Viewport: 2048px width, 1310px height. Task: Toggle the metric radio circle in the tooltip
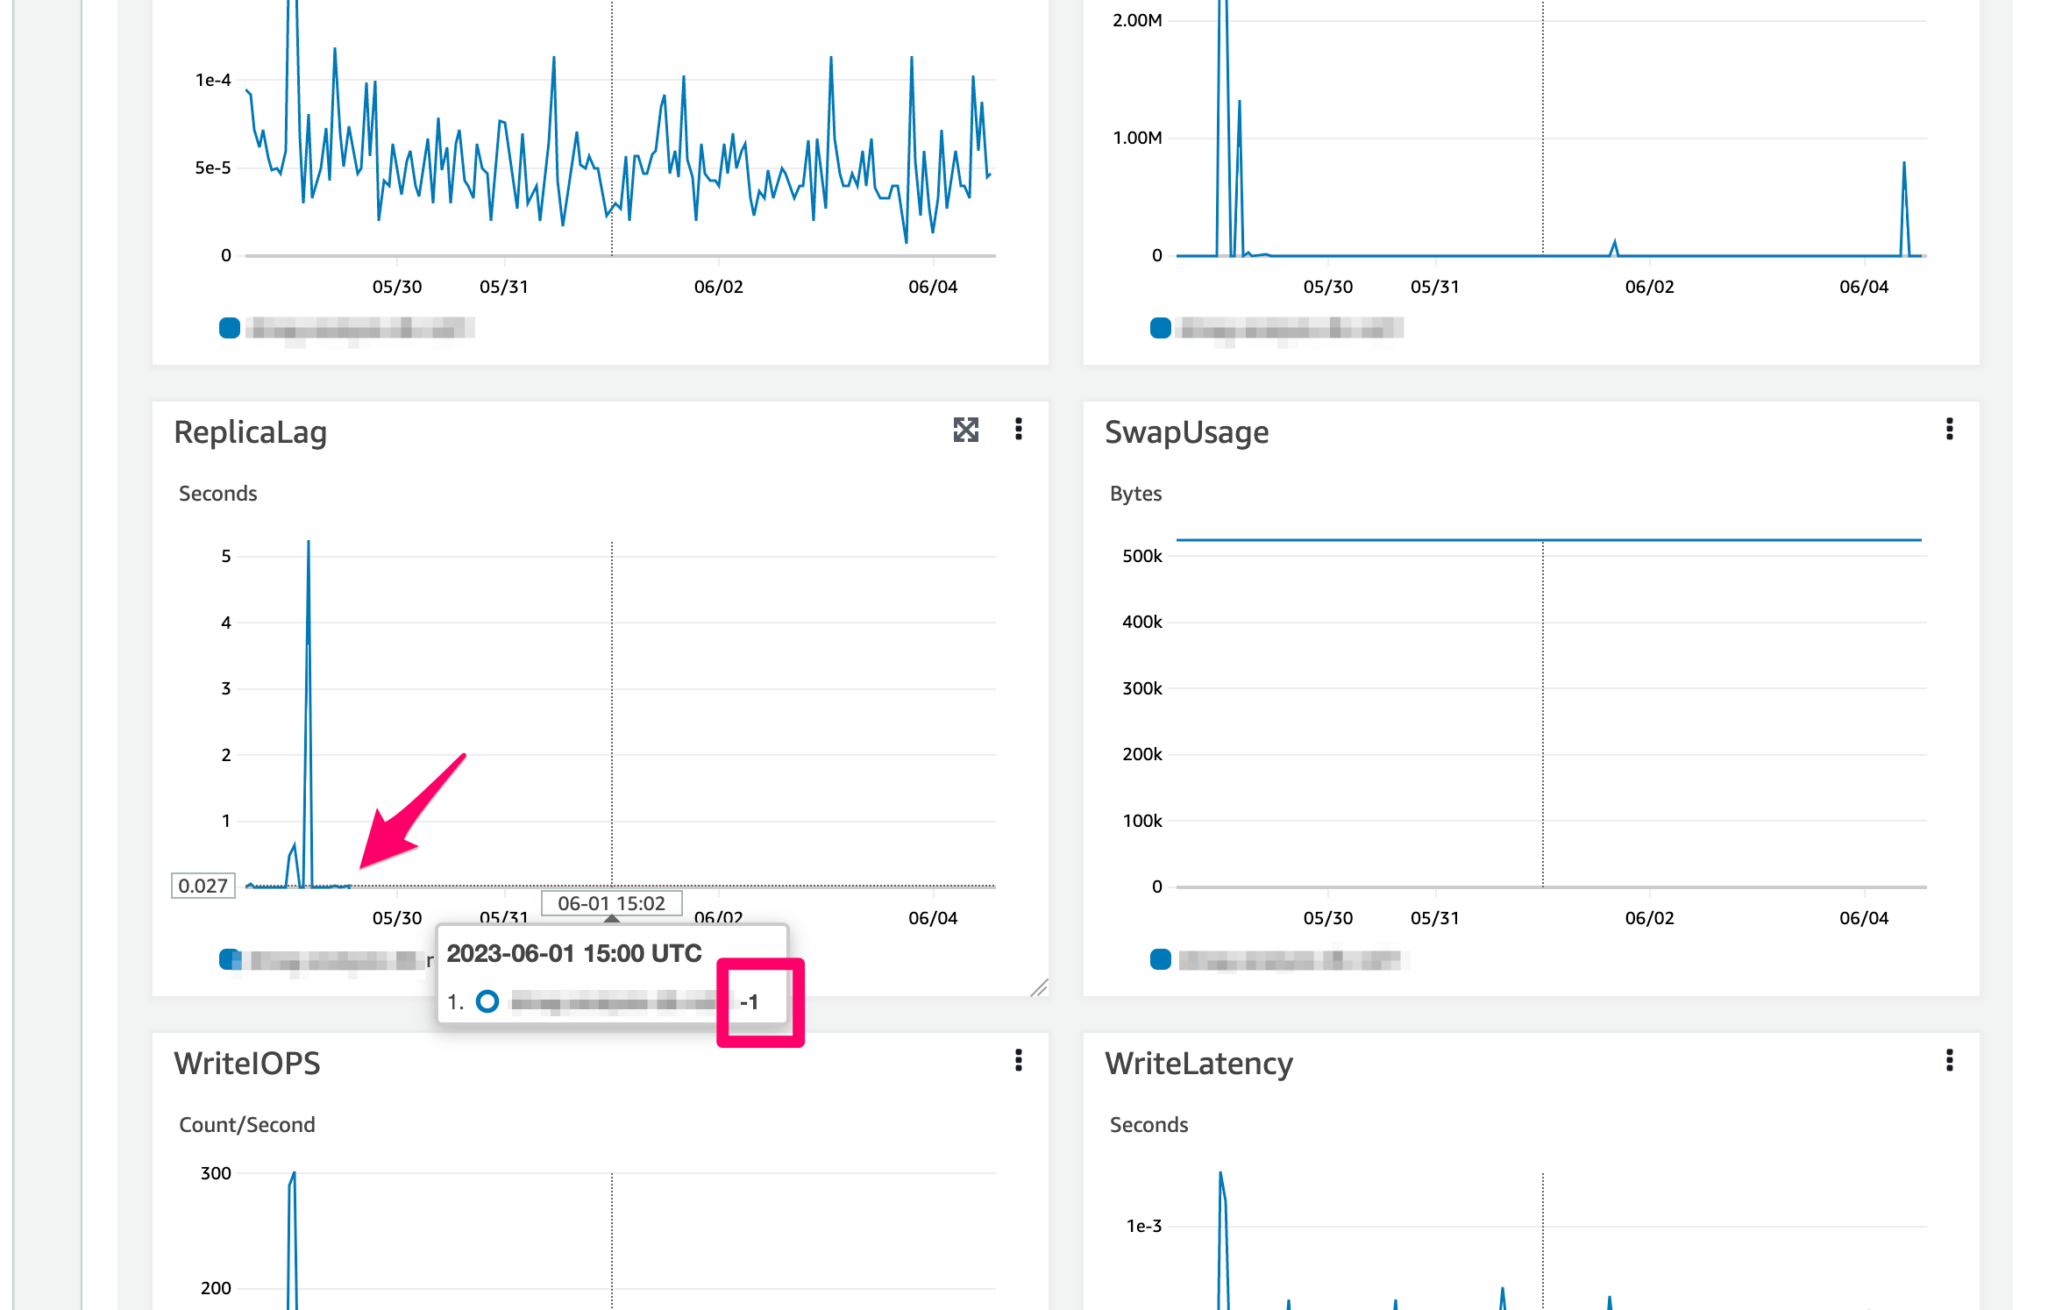point(487,1001)
